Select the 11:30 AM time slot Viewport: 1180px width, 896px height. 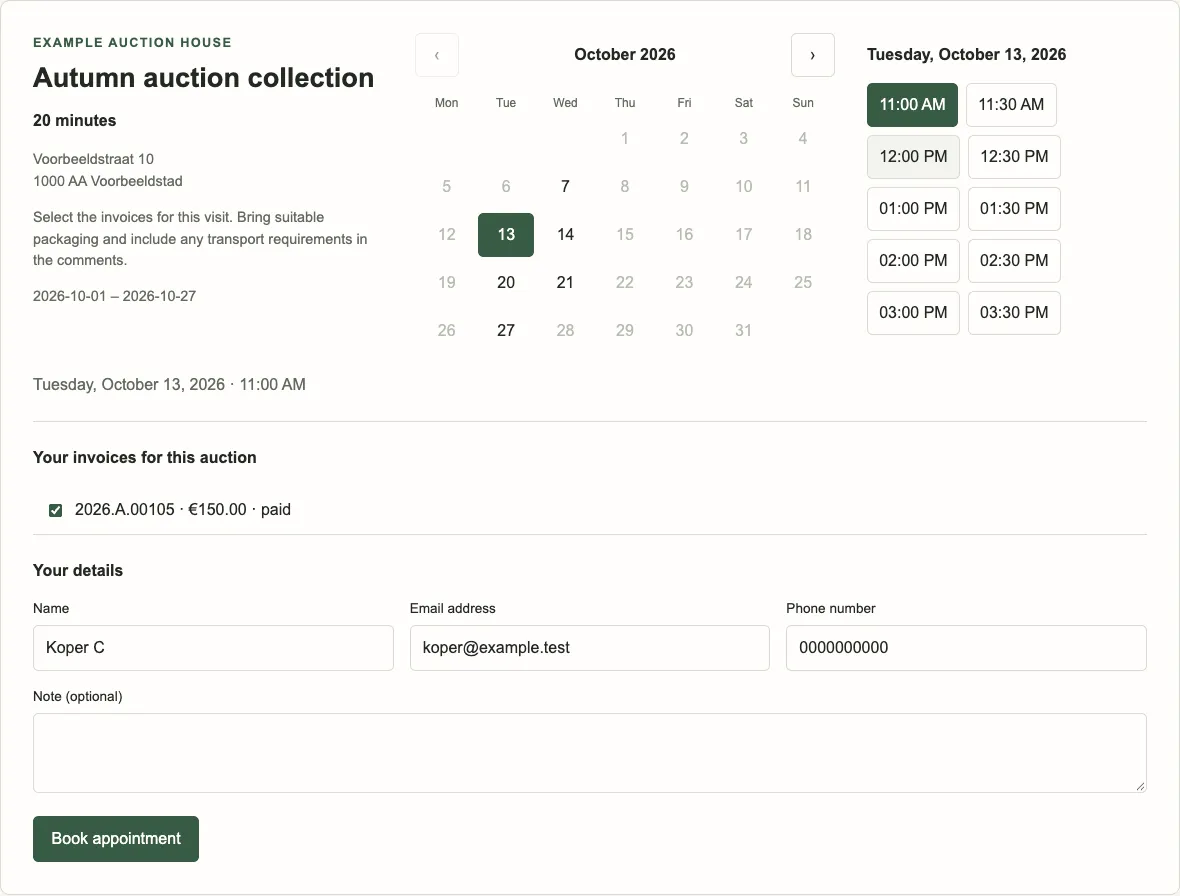[1011, 105]
